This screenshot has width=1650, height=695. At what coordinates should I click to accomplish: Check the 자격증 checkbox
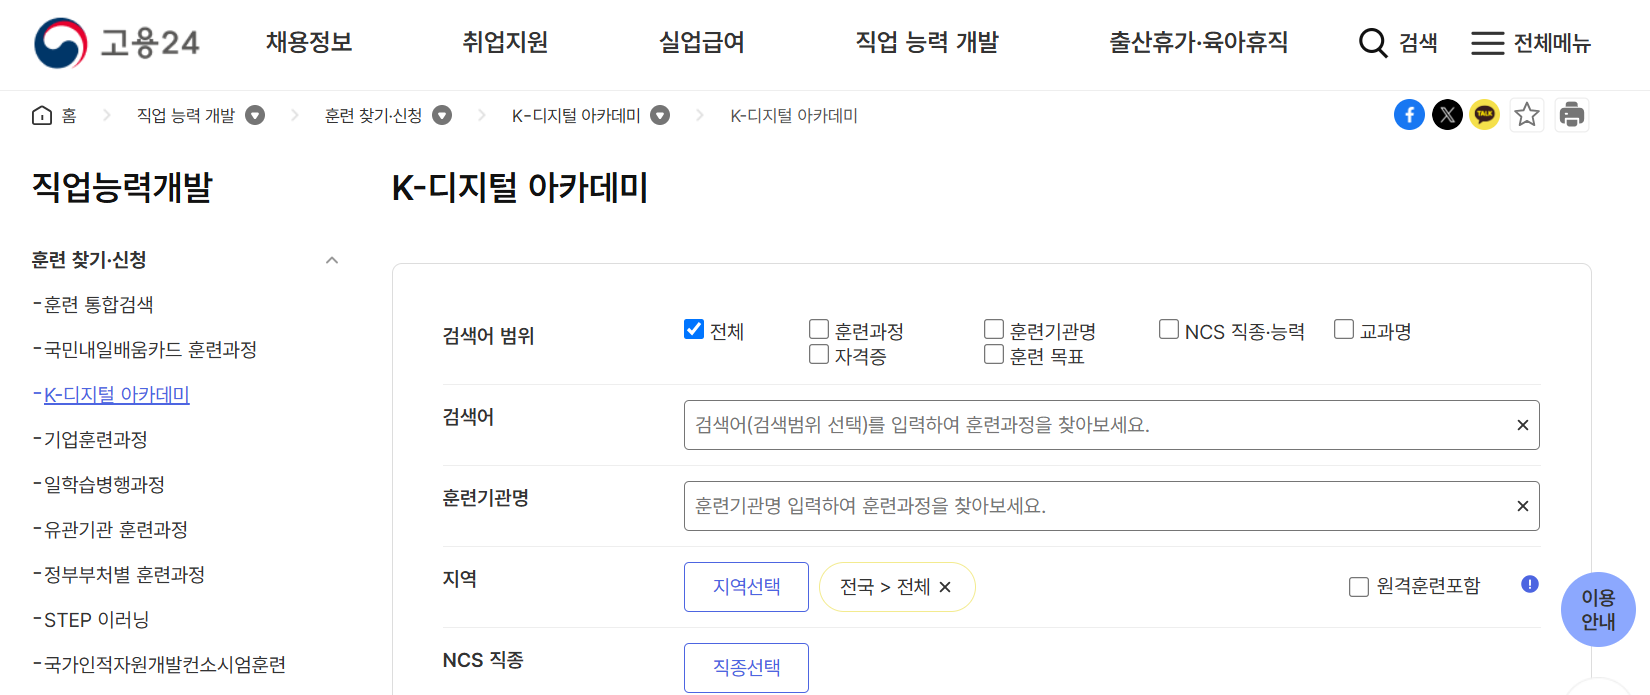click(x=819, y=354)
